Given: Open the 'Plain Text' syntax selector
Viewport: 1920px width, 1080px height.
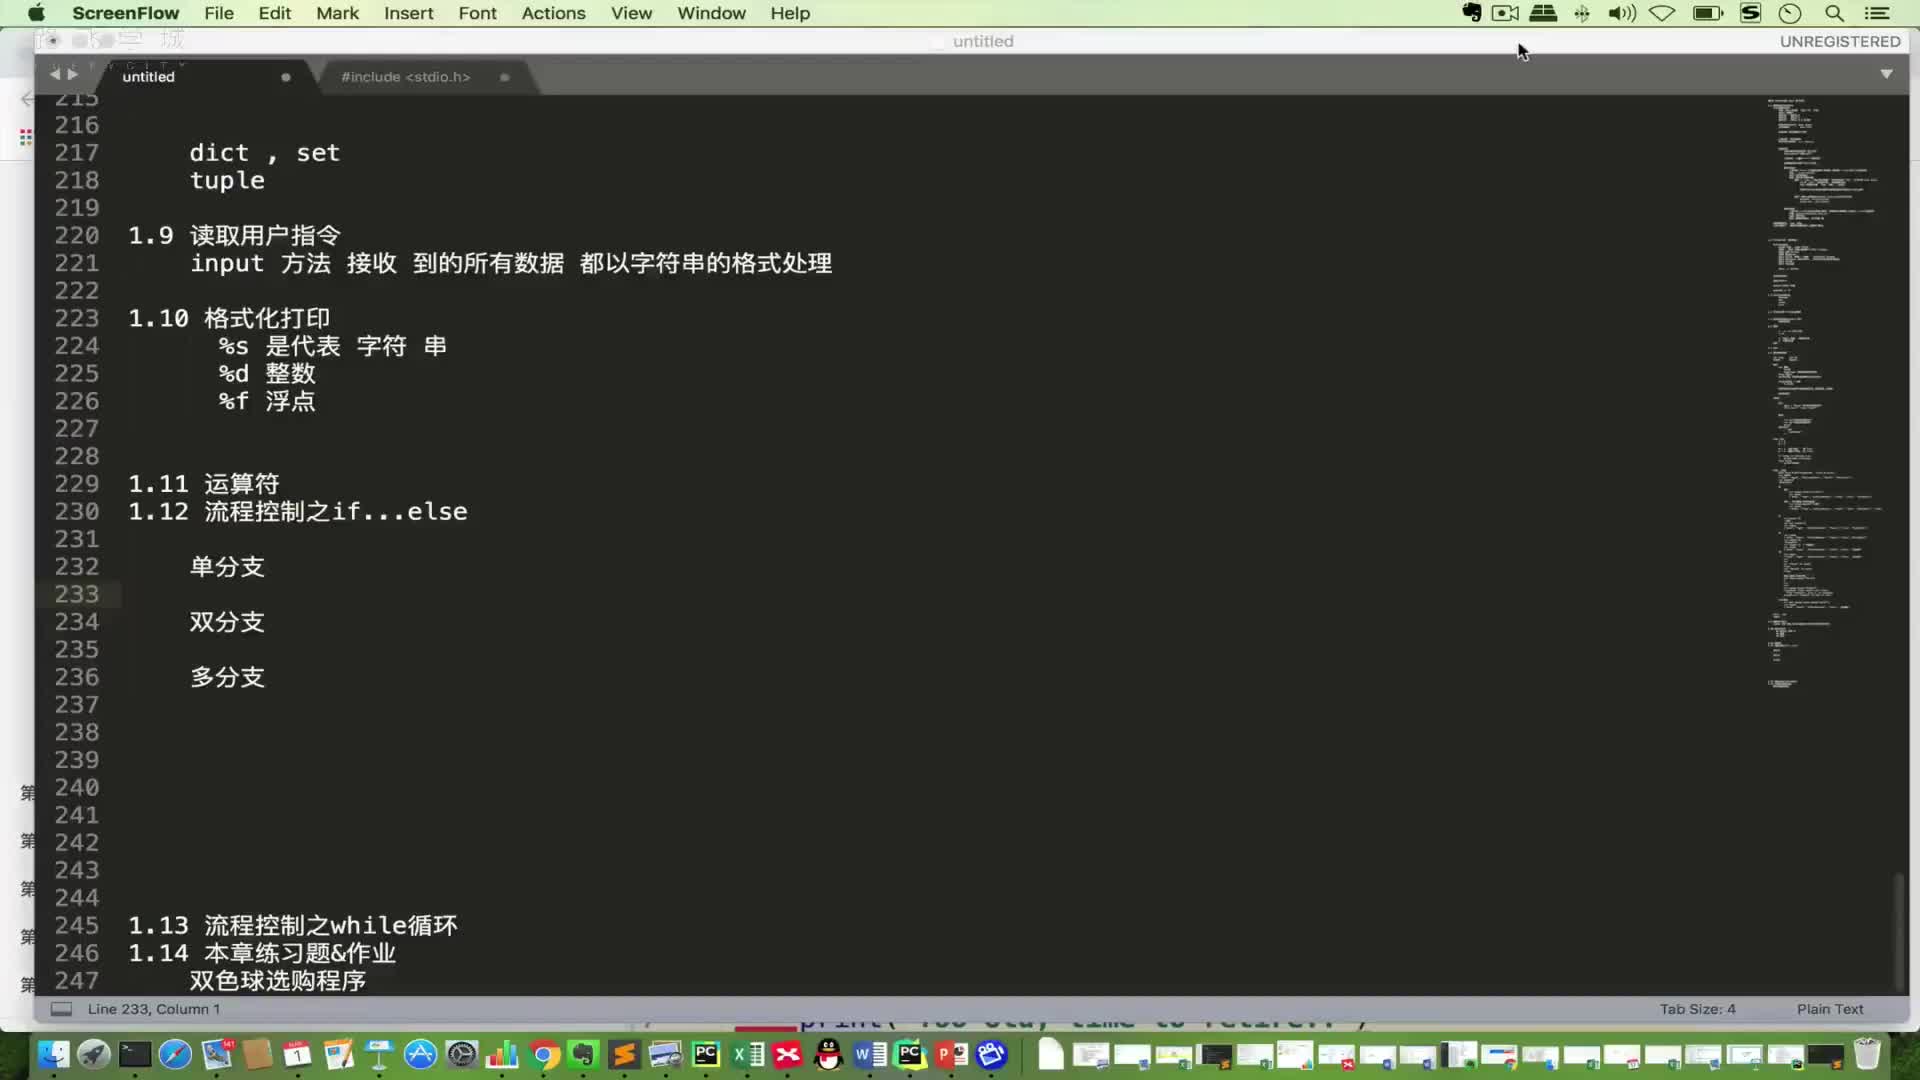Looking at the screenshot, I should 1830,1009.
